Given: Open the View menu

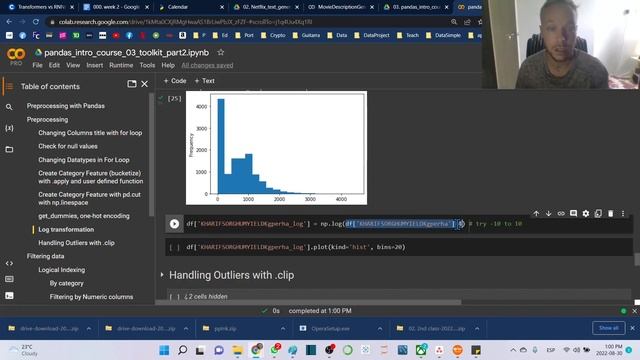Looking at the screenshot, I should 73,65.
